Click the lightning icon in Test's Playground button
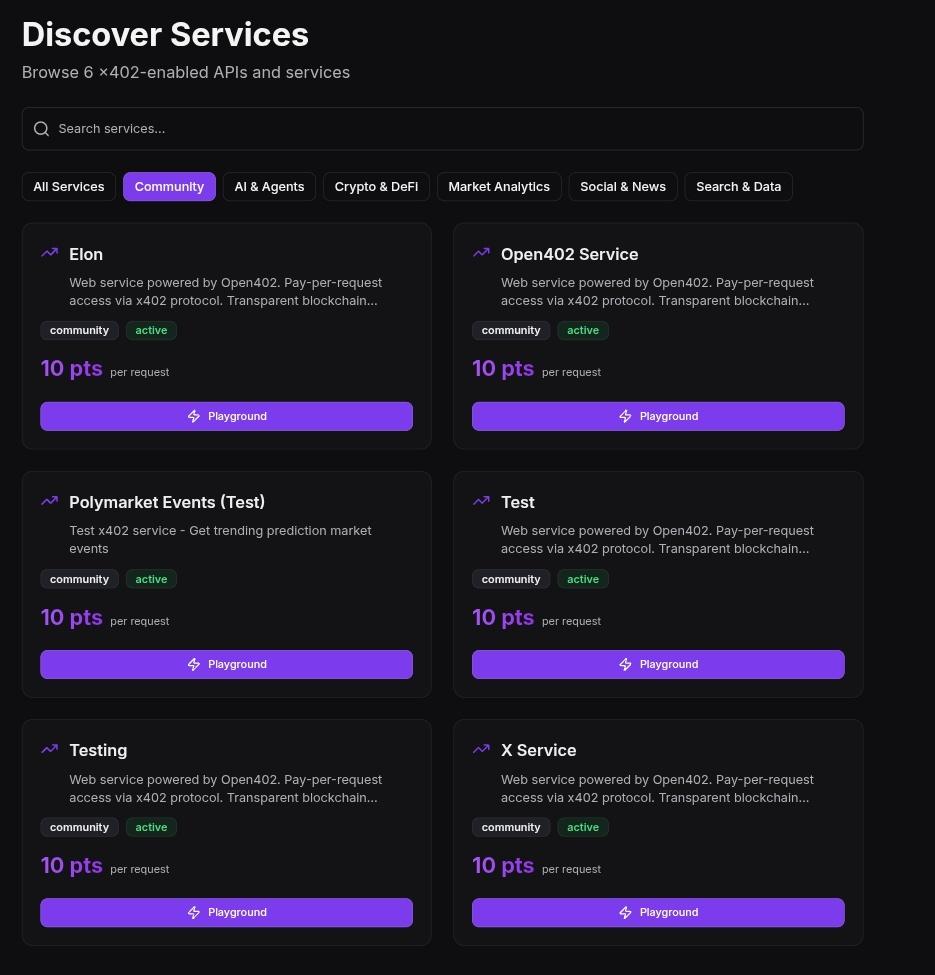Image resolution: width=935 pixels, height=975 pixels. click(625, 664)
